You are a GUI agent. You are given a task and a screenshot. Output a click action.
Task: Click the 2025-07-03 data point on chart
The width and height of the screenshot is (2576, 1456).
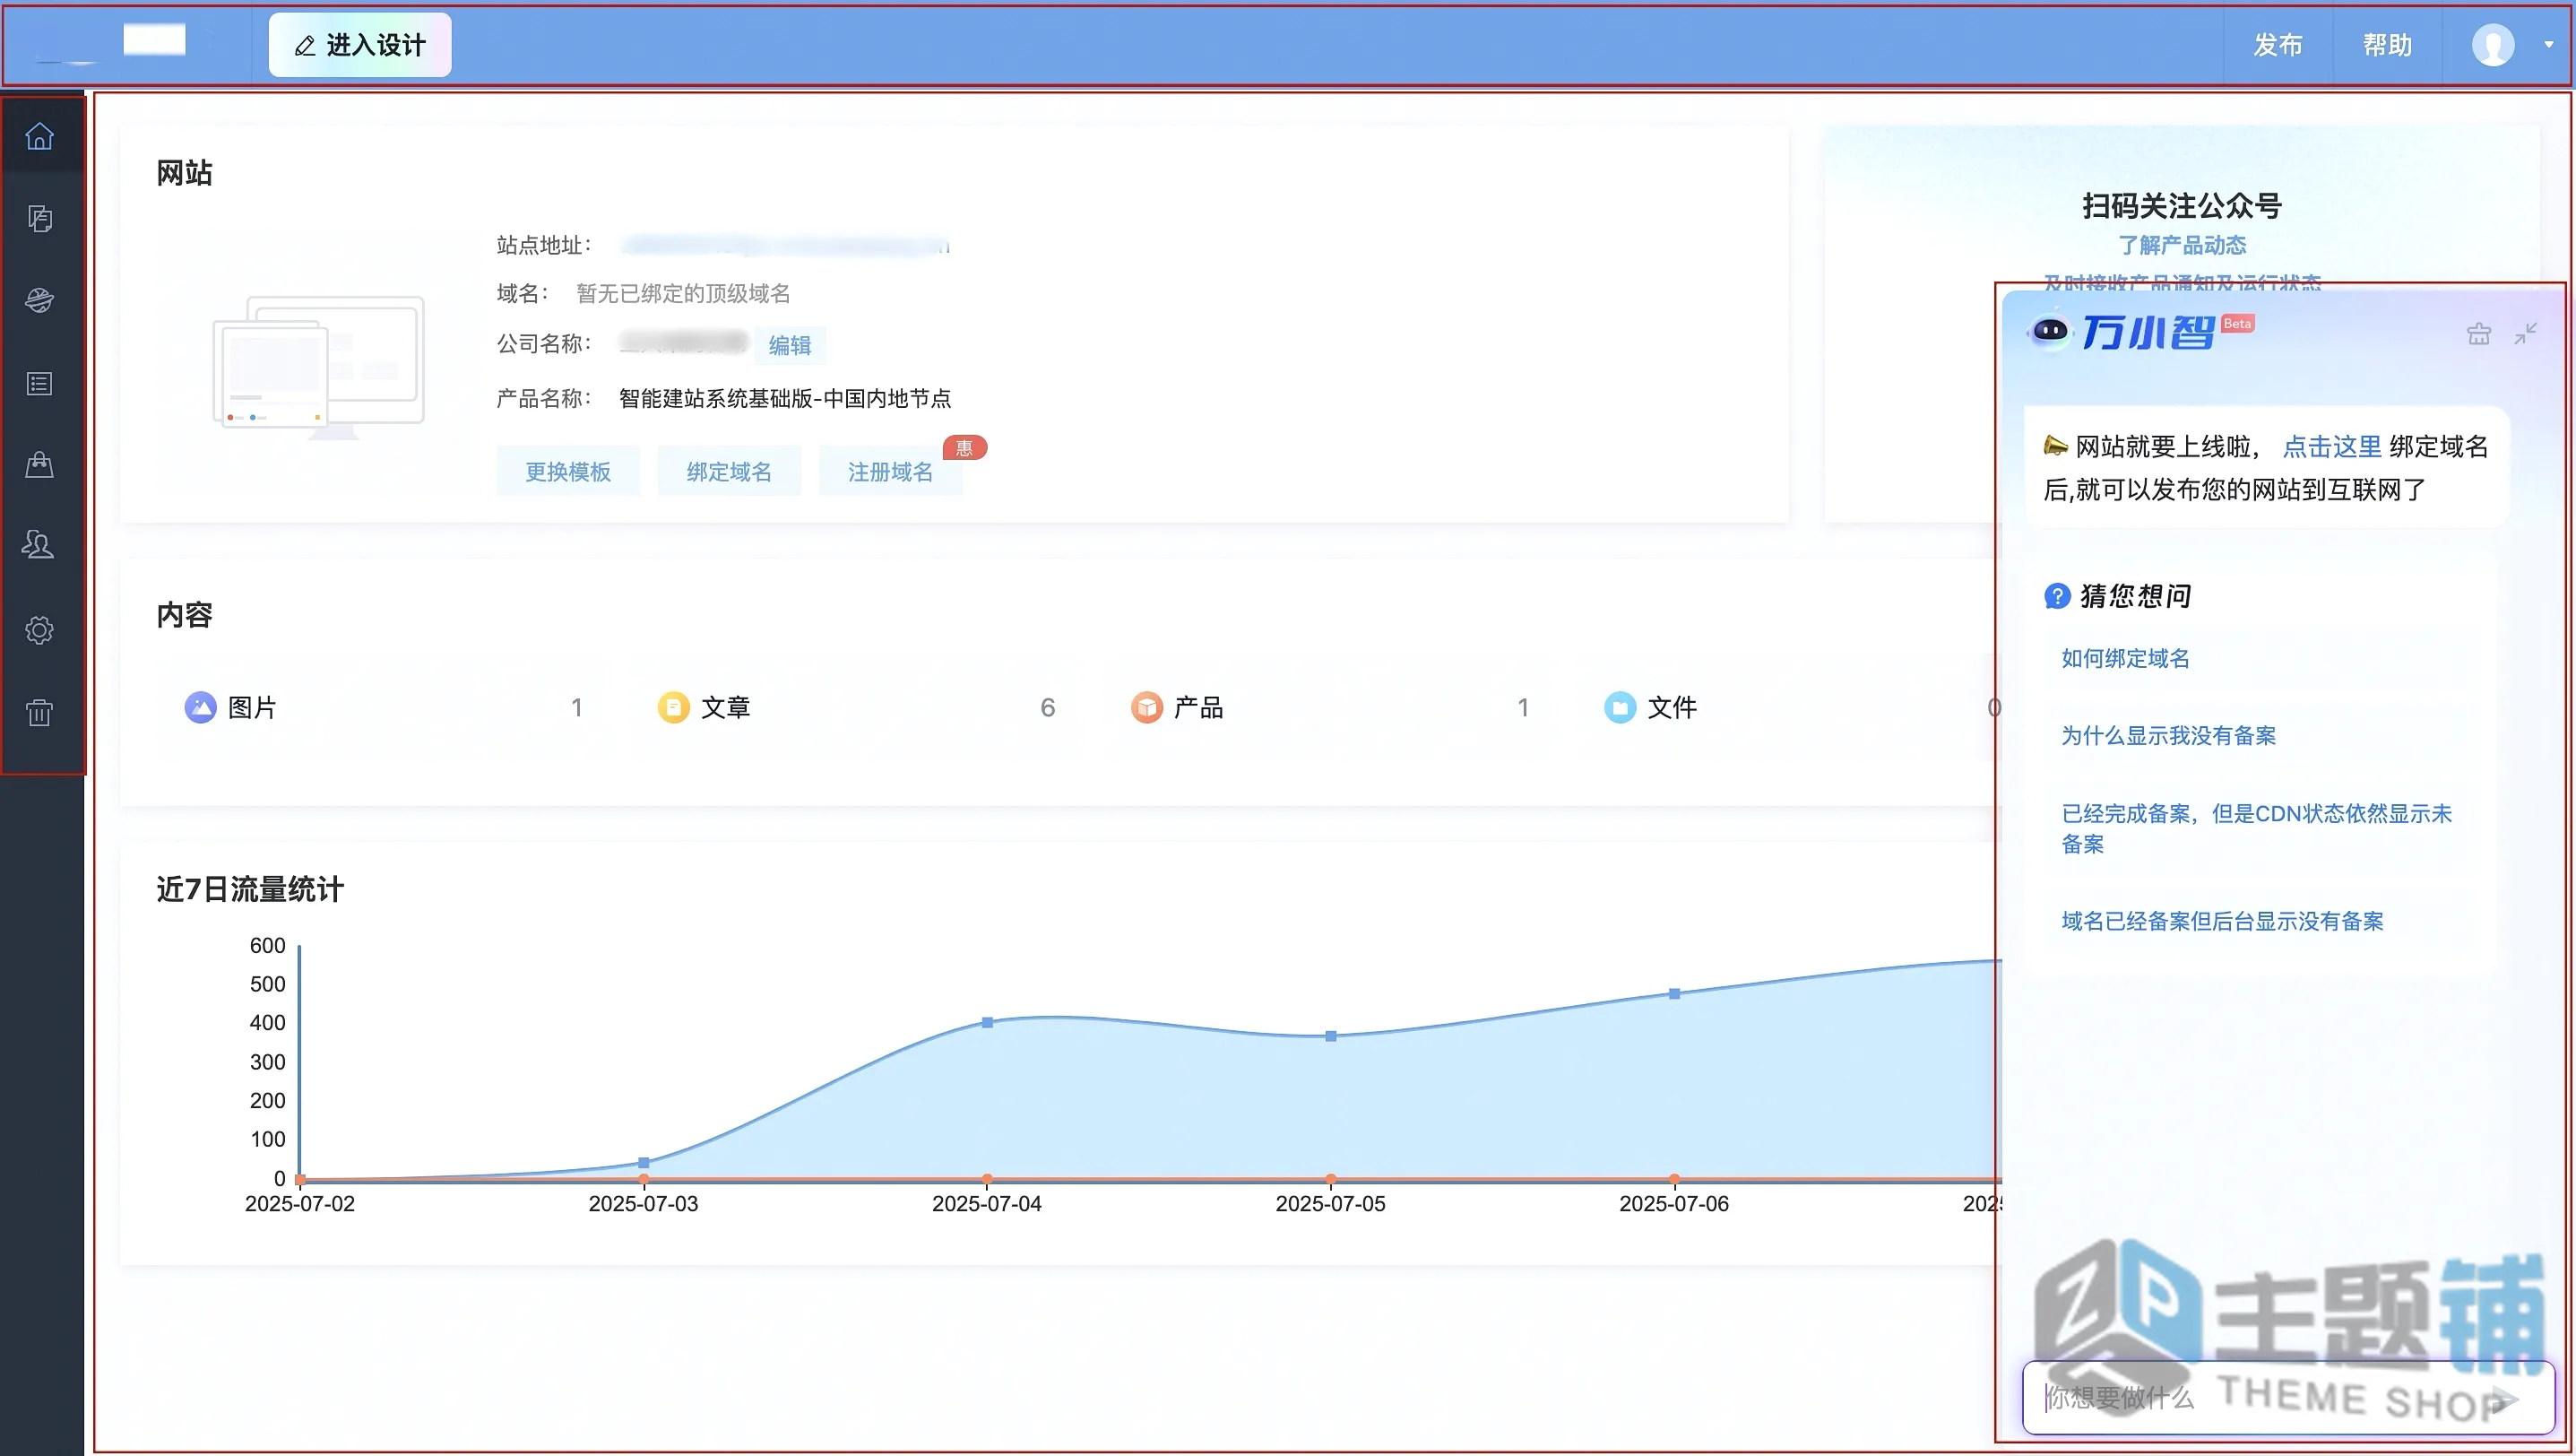click(644, 1162)
